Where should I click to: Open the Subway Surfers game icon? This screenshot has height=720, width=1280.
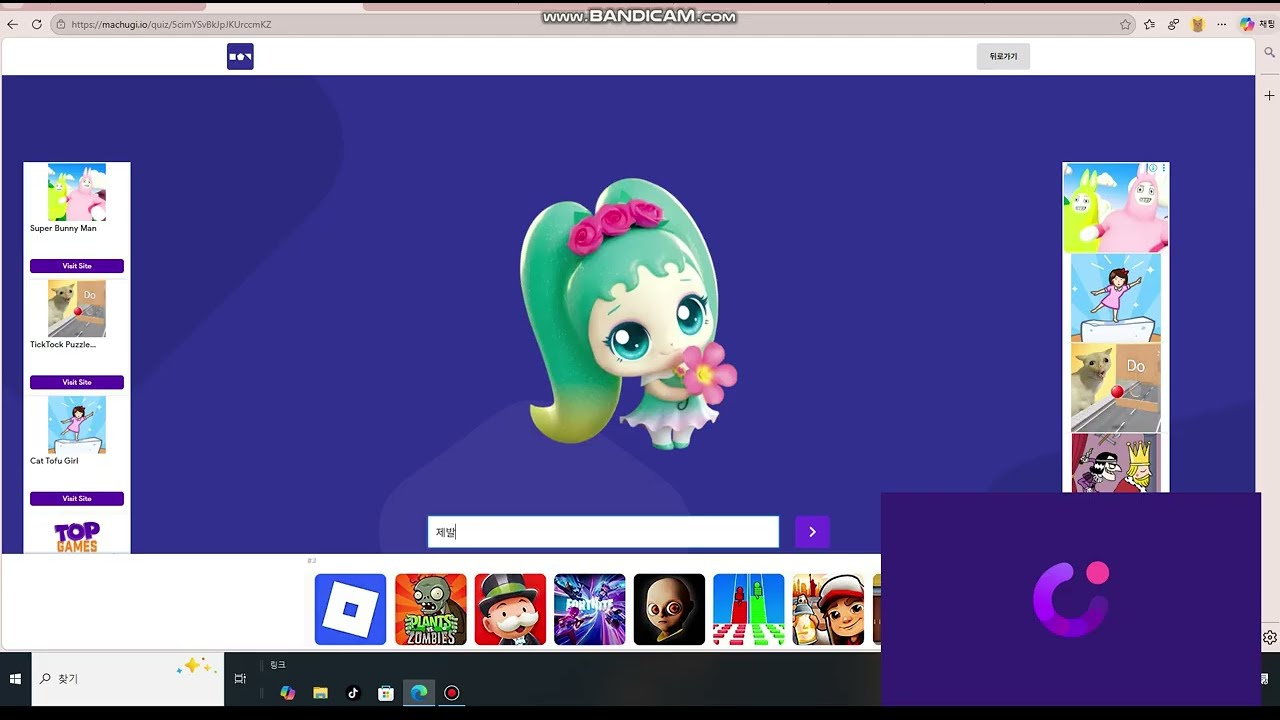(x=828, y=609)
